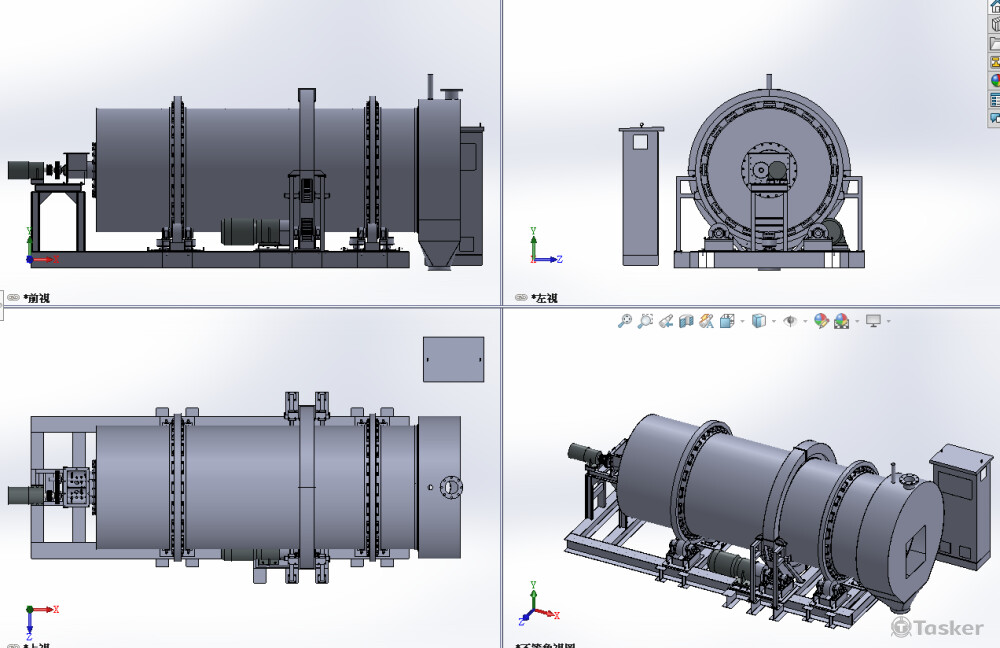Click the *前视 view label
The width and height of the screenshot is (1000, 648).
click(38, 297)
